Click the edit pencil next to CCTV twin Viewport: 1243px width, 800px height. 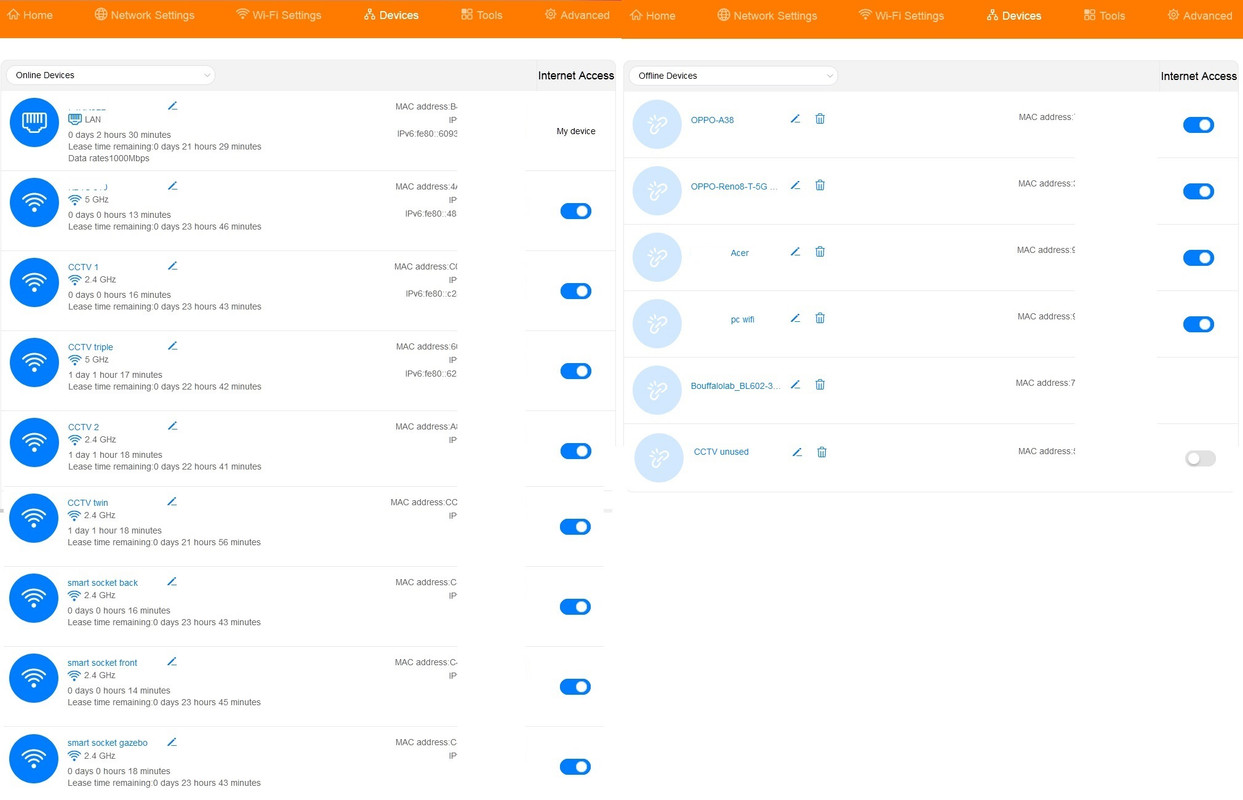pyautogui.click(x=172, y=502)
